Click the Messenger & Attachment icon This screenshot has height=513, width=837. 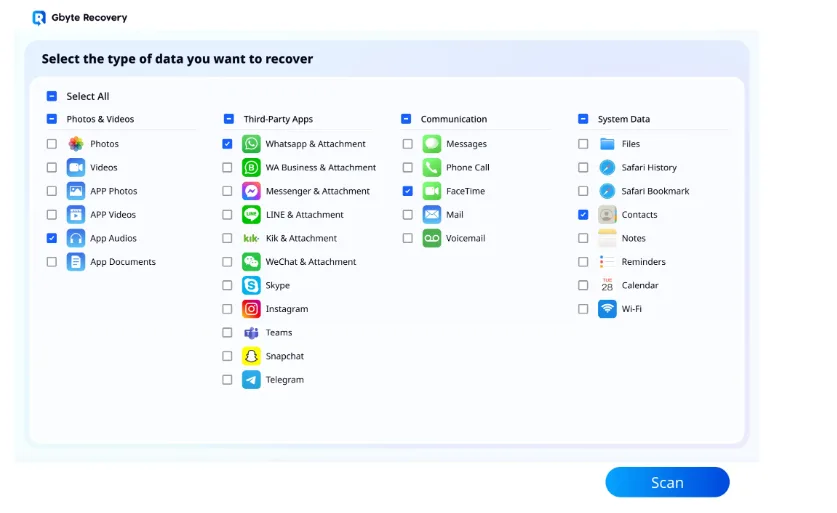(x=251, y=191)
